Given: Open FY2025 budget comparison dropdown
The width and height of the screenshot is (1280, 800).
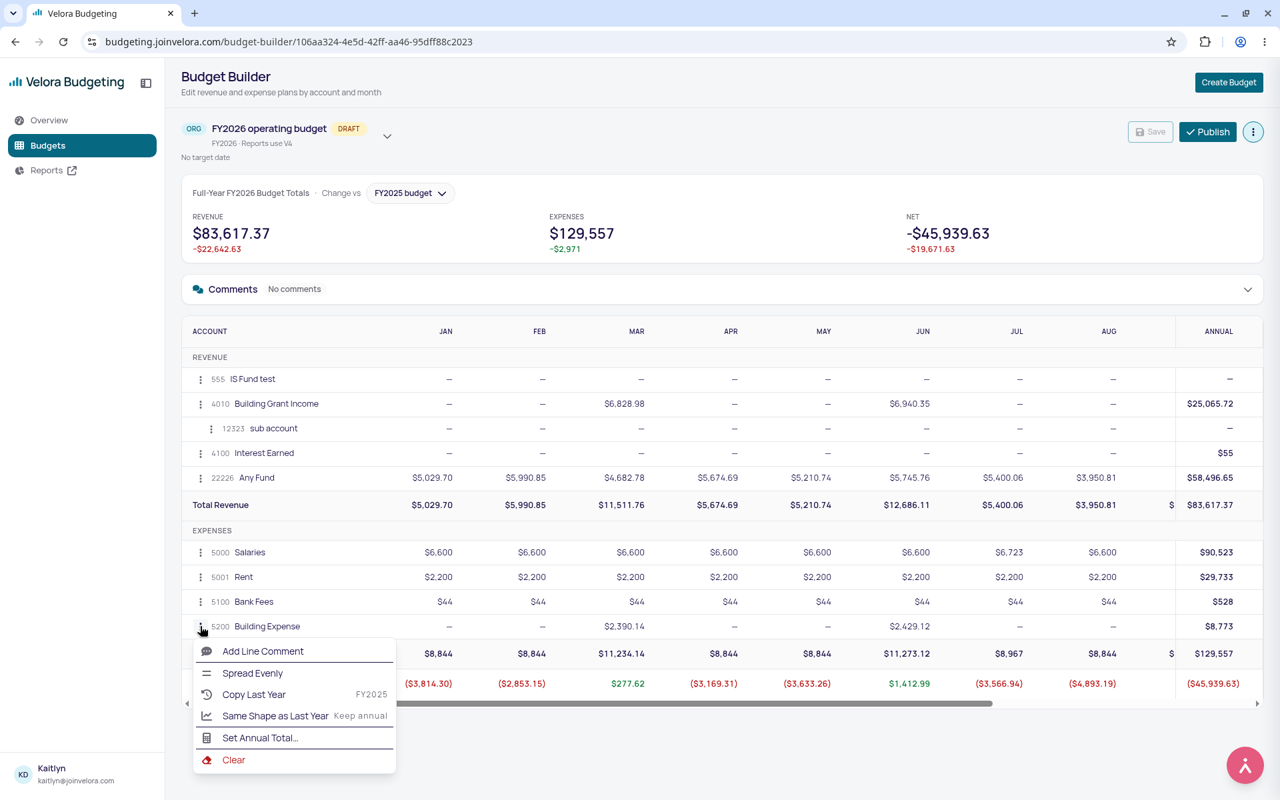Looking at the screenshot, I should [x=411, y=193].
